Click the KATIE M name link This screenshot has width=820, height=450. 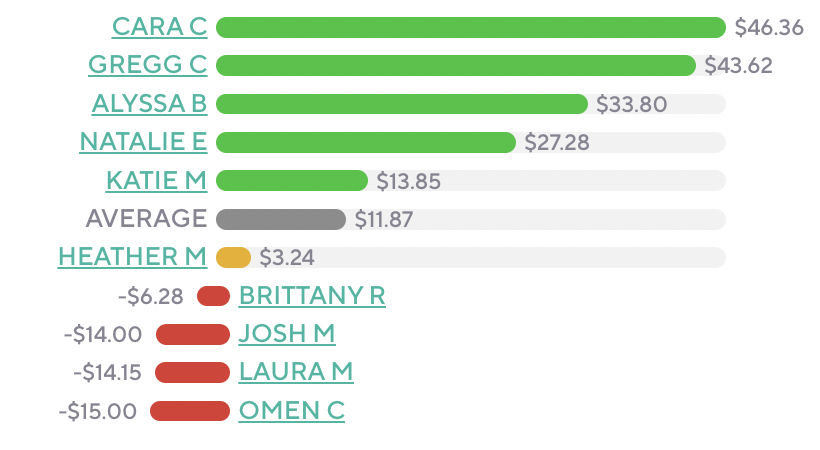coord(156,180)
